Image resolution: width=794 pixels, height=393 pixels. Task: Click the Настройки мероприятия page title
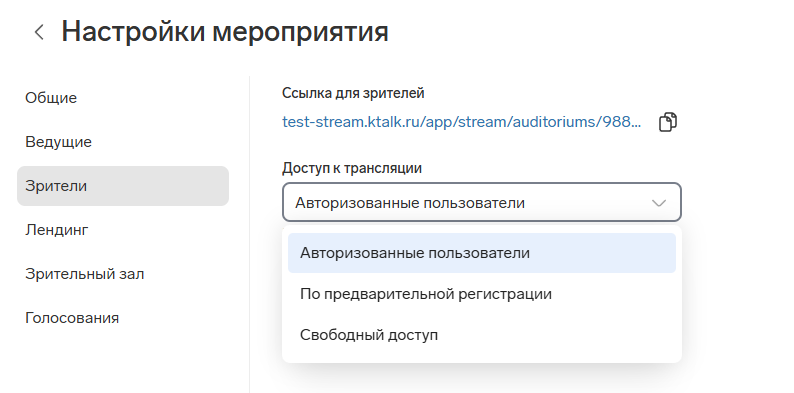point(225,32)
